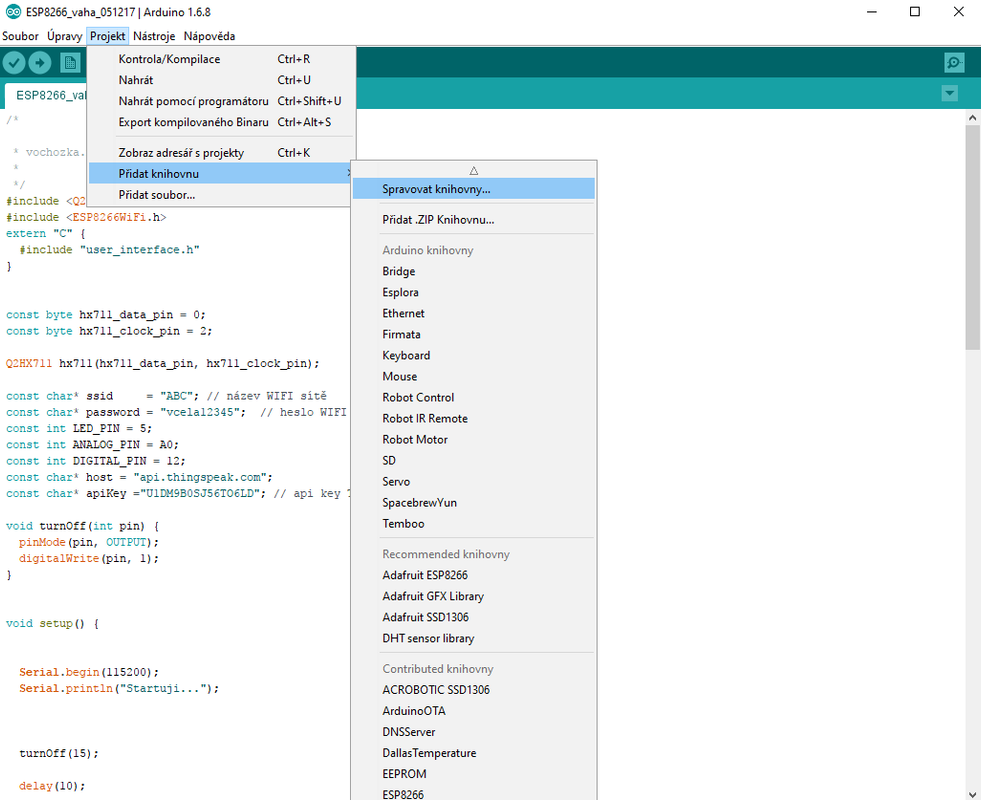Expand the Přidat knihovnu submenu arrow
The width and height of the screenshot is (981, 800).
point(348,173)
